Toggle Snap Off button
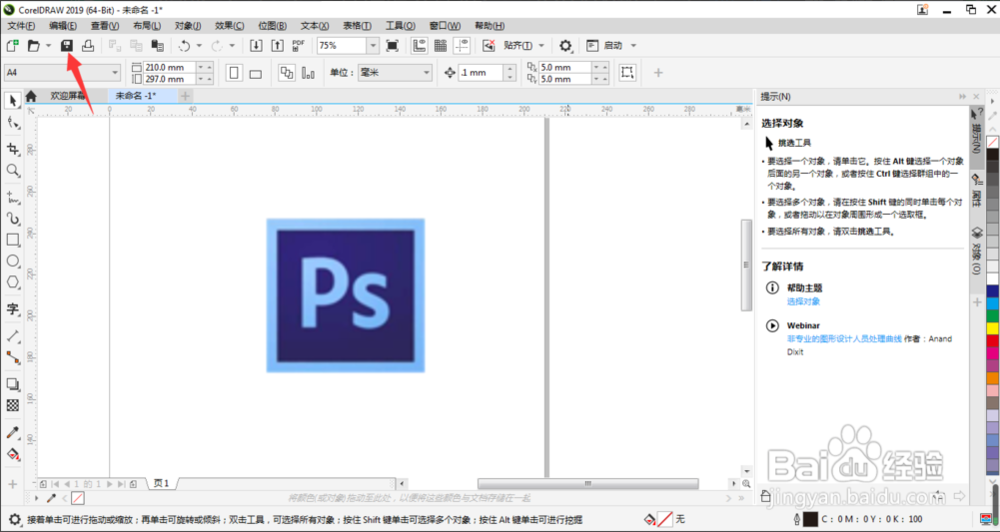Screen dimensions: 1000x532 [489, 45]
